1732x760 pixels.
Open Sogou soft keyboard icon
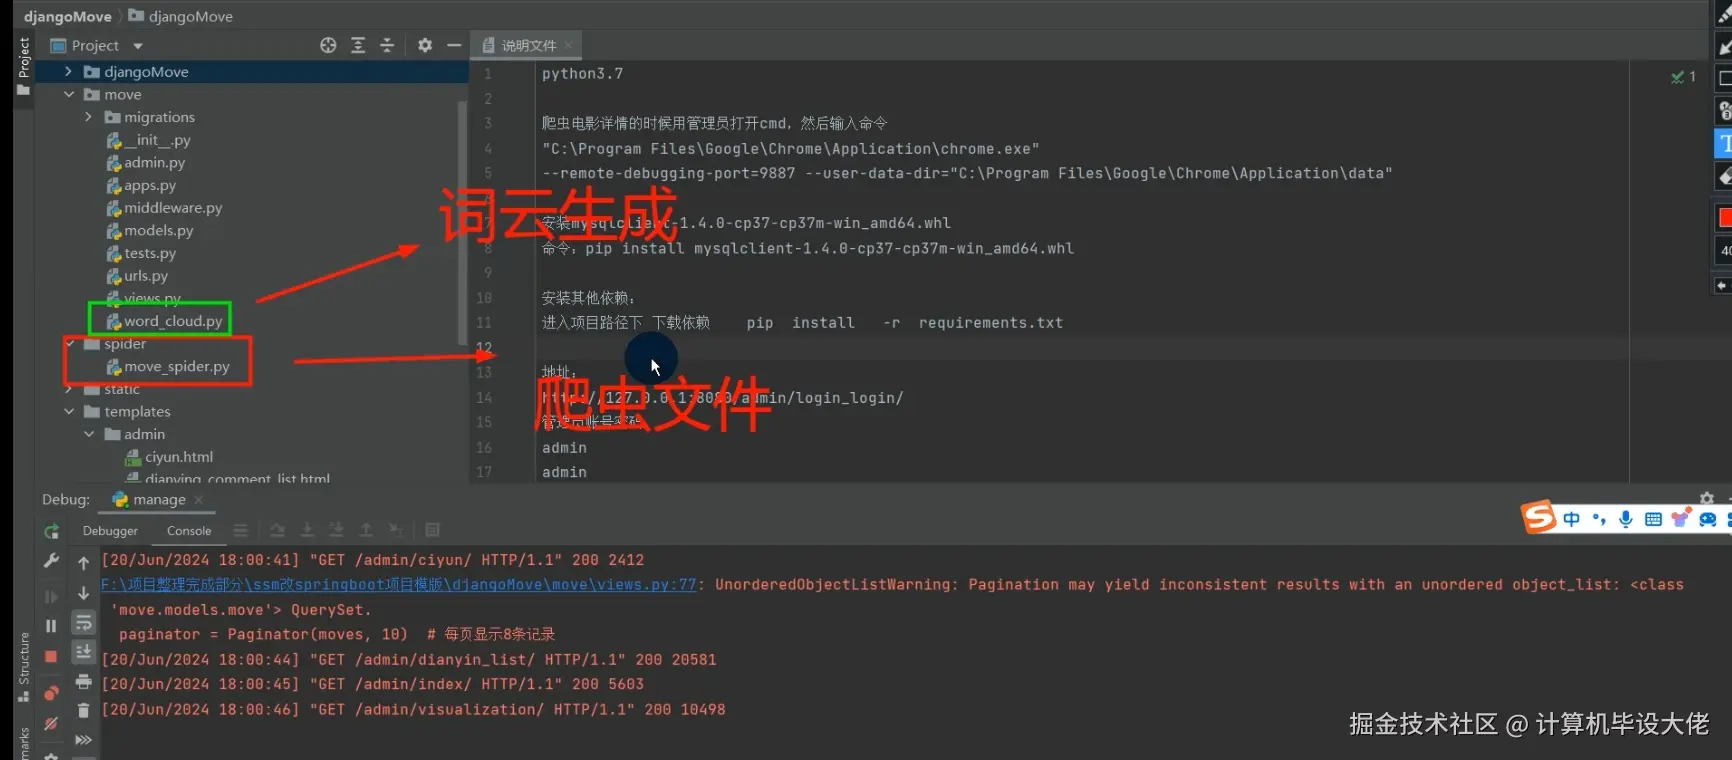(x=1653, y=519)
